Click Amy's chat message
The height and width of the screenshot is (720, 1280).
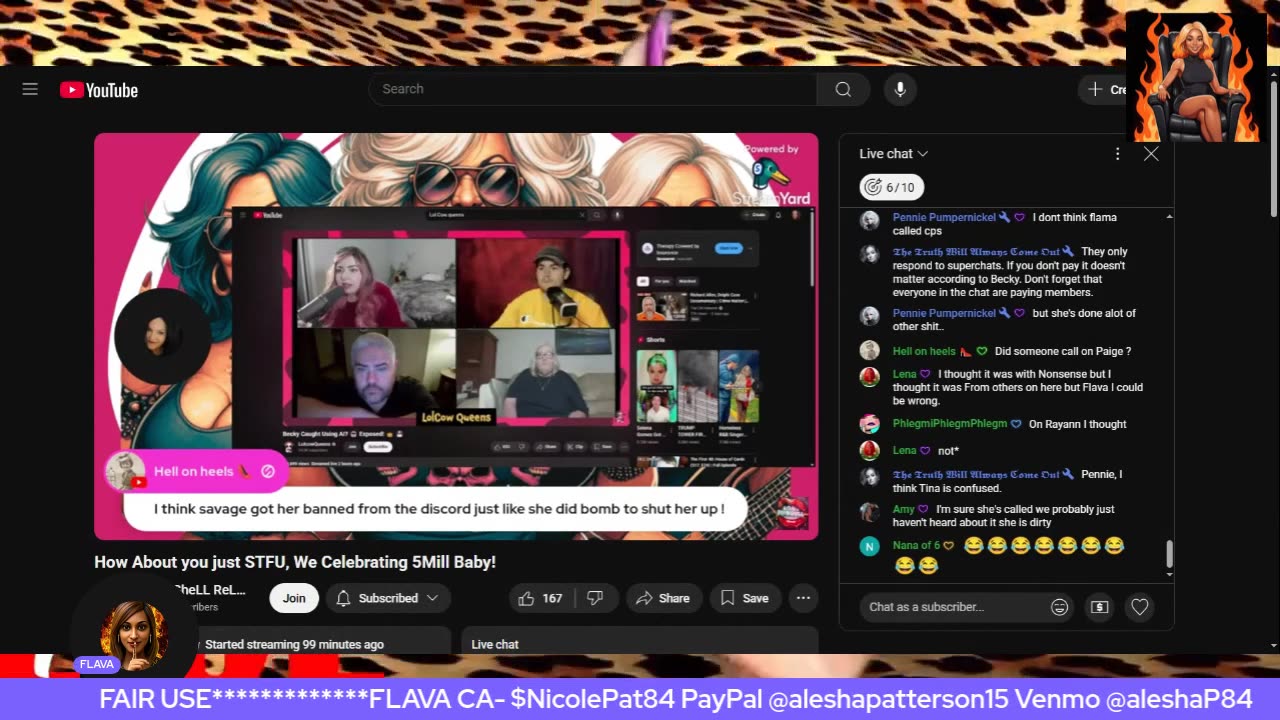pos(1003,516)
